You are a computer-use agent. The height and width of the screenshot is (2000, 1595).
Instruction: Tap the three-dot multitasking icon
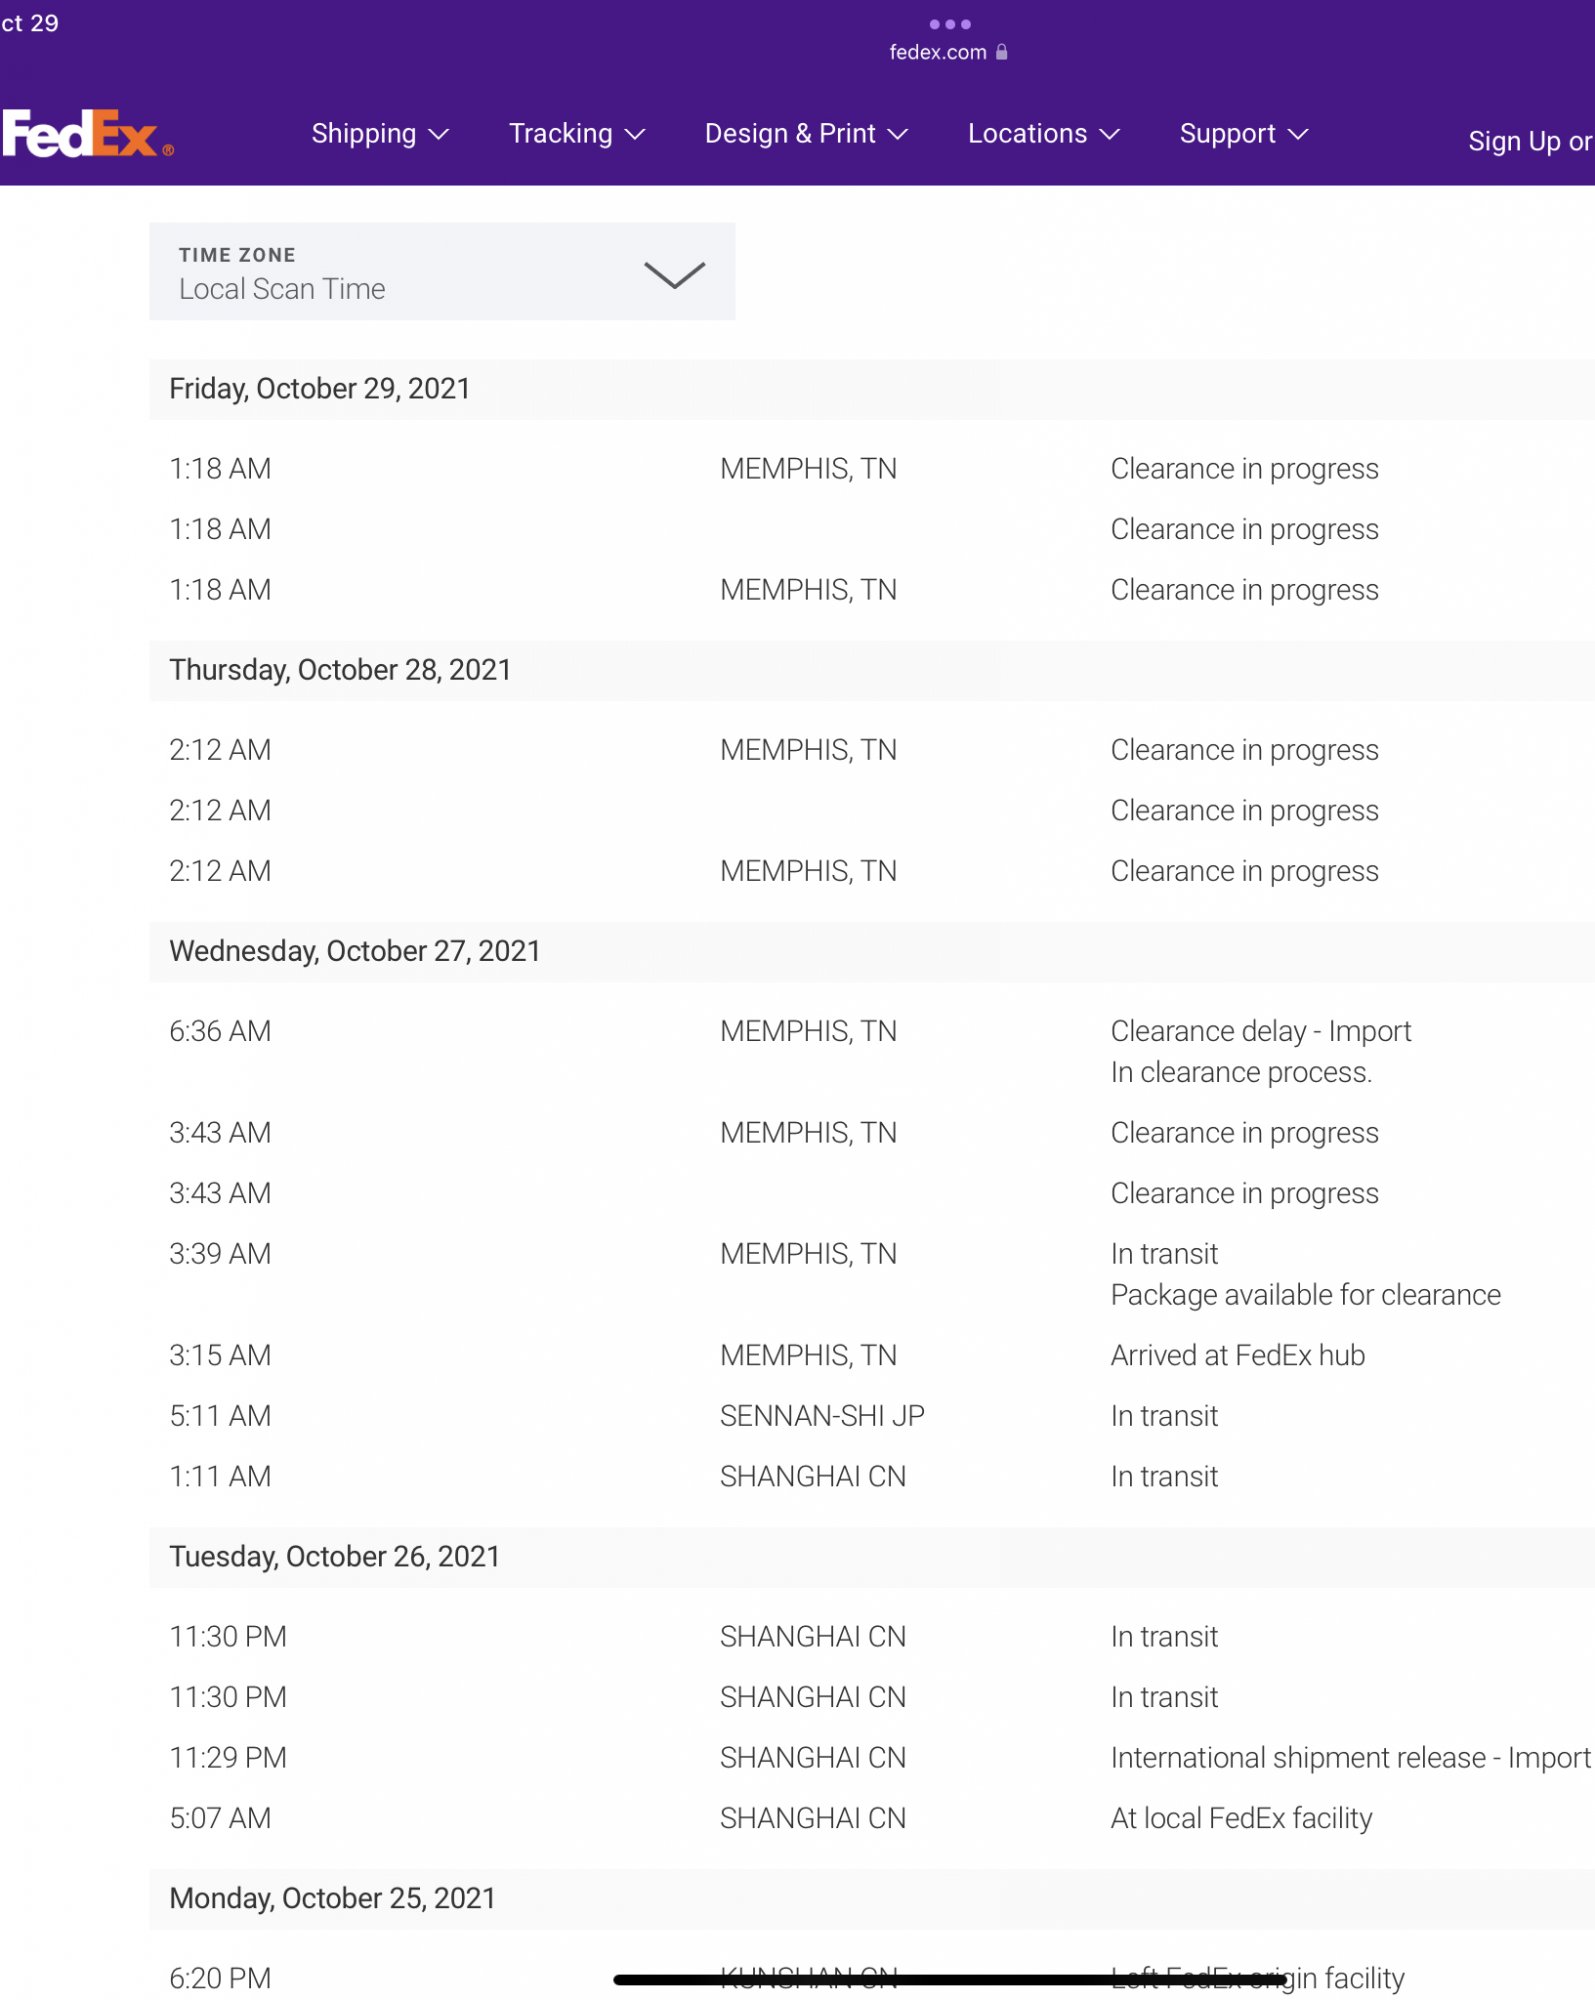click(949, 24)
